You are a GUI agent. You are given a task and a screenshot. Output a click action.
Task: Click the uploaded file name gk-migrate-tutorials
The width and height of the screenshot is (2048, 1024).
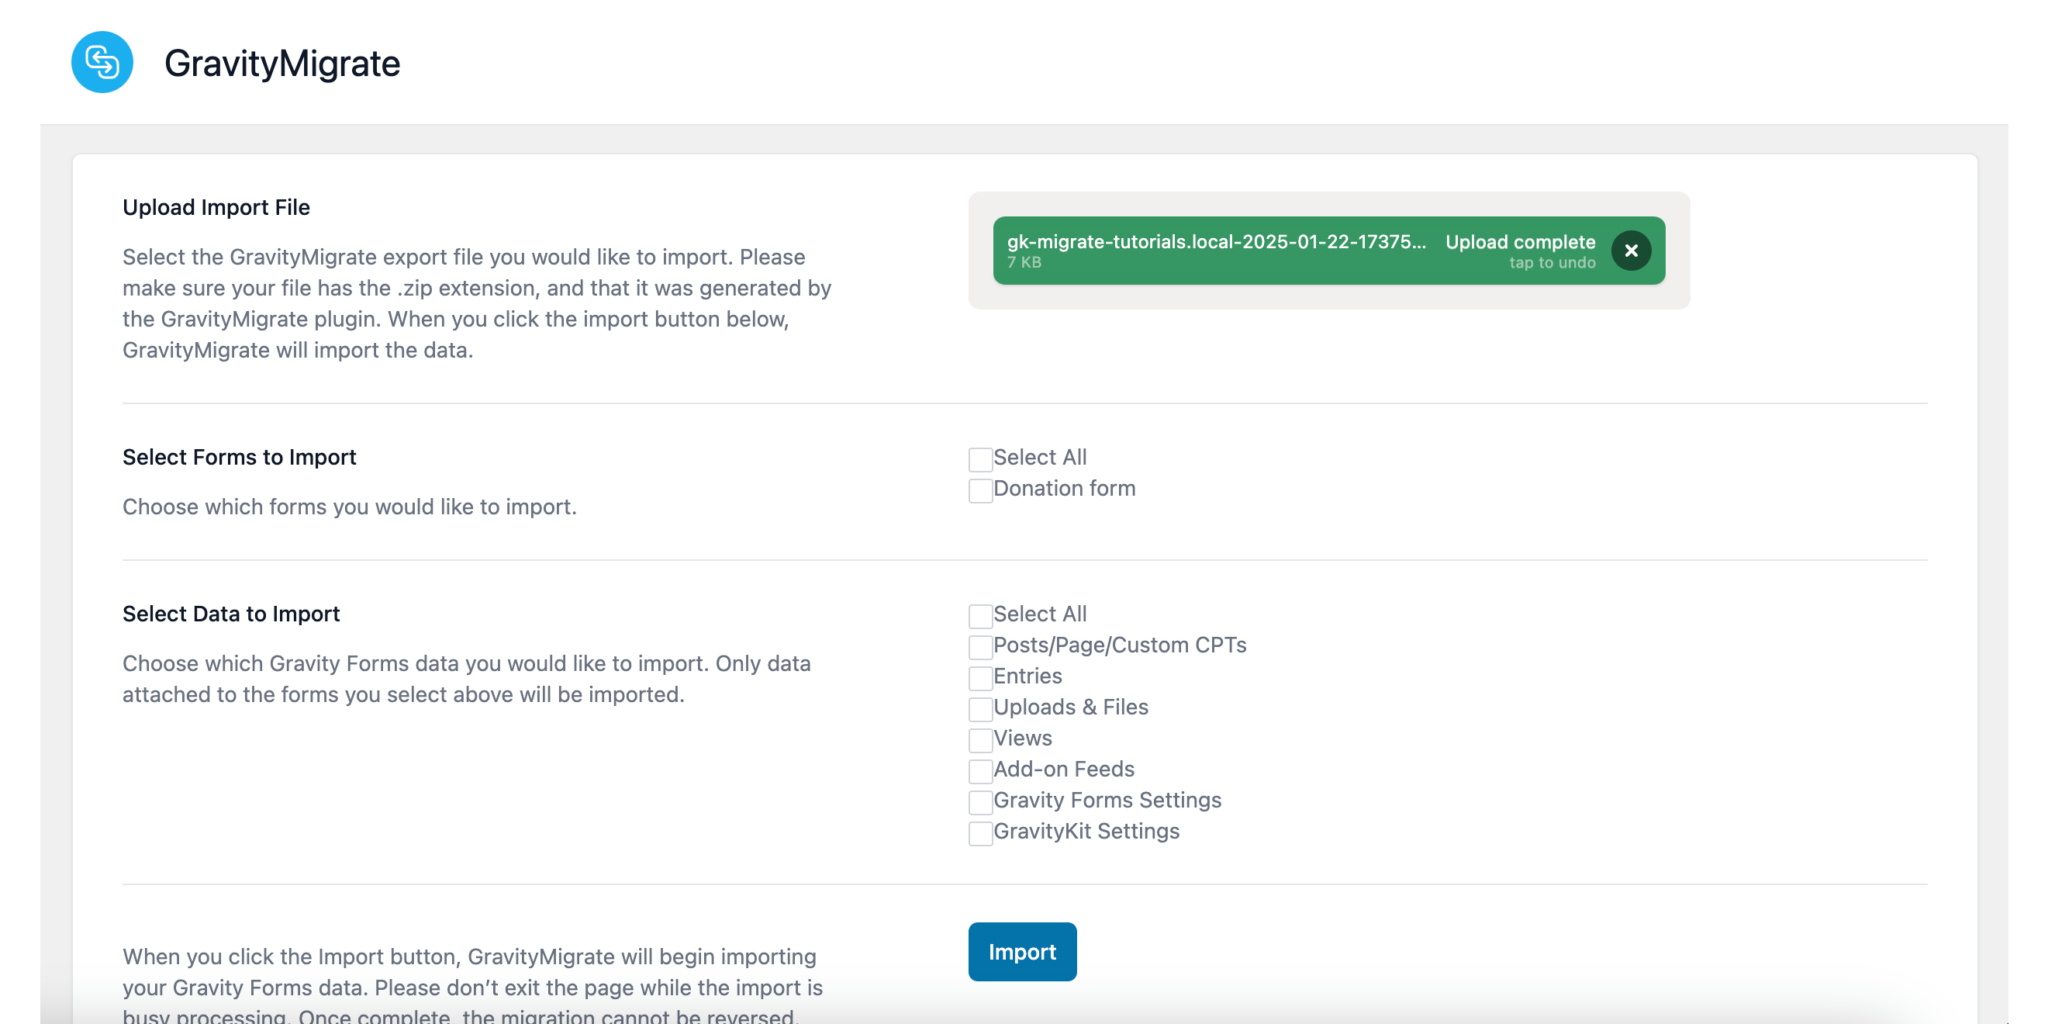pyautogui.click(x=1216, y=242)
